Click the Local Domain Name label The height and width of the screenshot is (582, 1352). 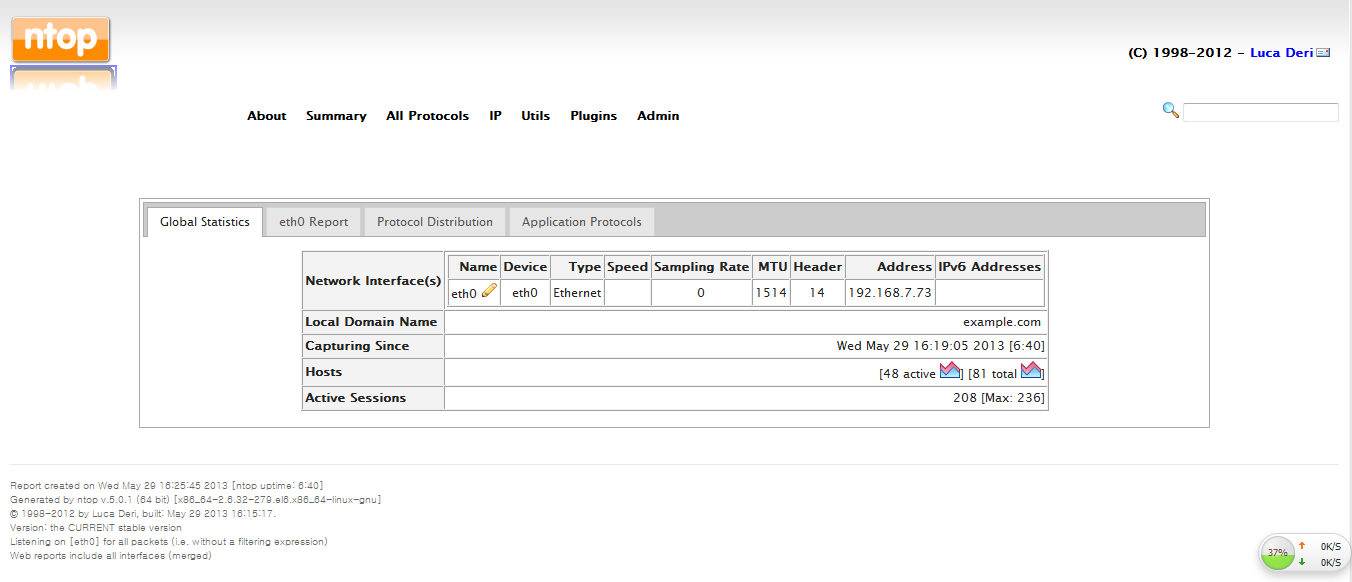click(x=371, y=322)
